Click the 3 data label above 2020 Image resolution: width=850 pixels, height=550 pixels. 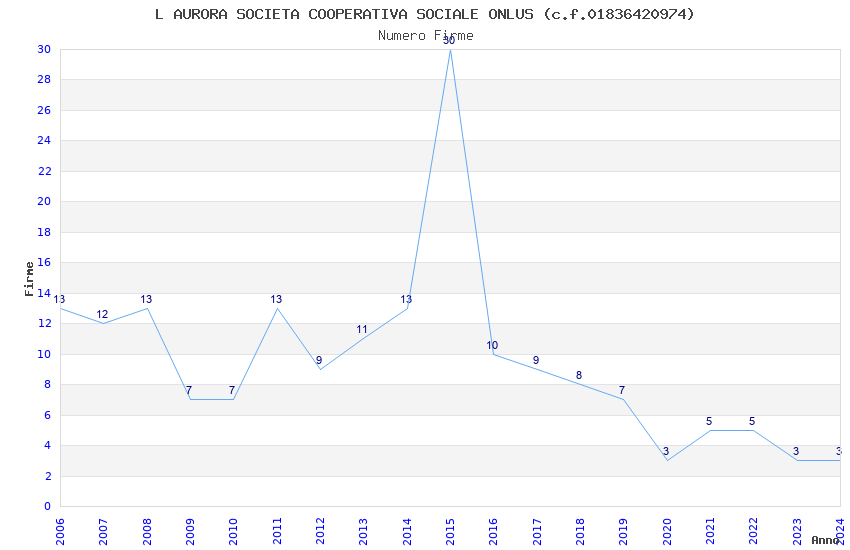pos(666,451)
